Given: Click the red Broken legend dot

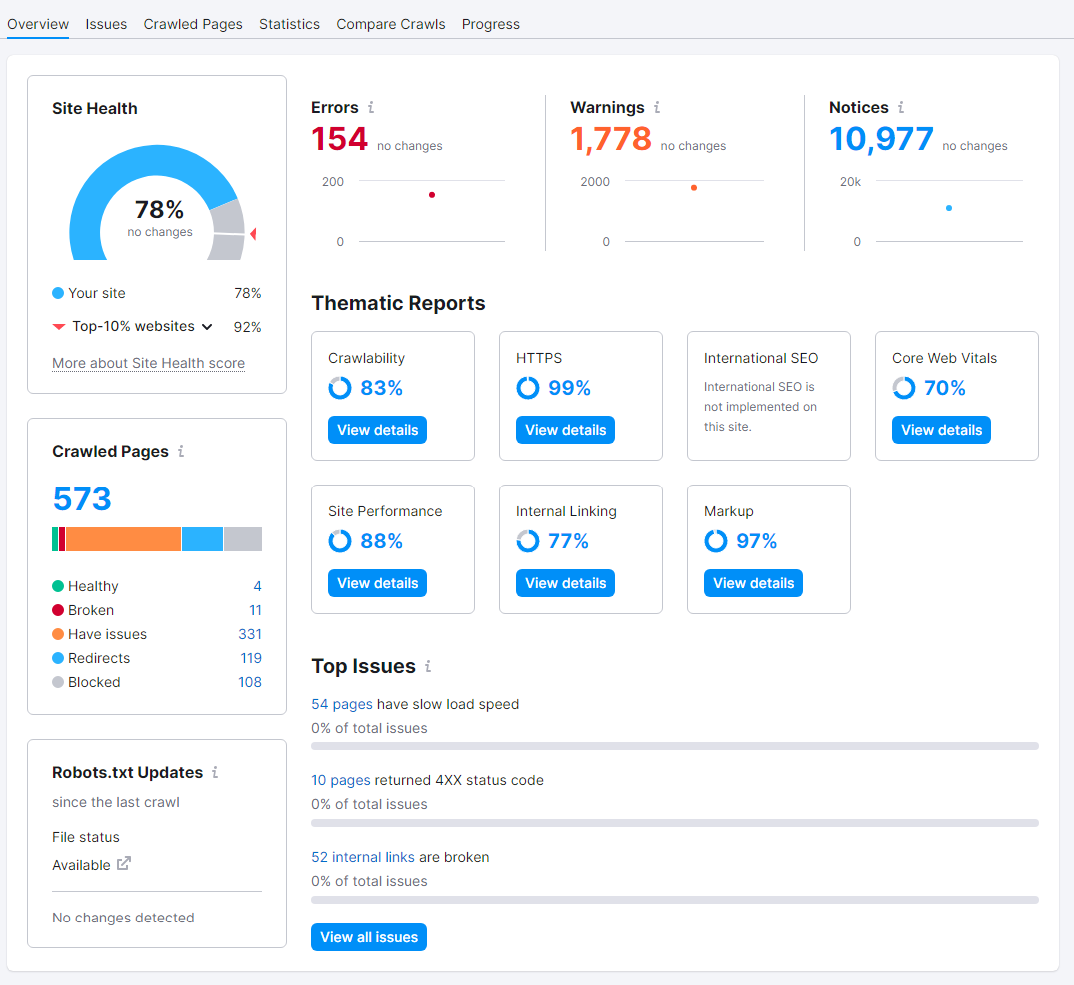Looking at the screenshot, I should [x=58, y=610].
